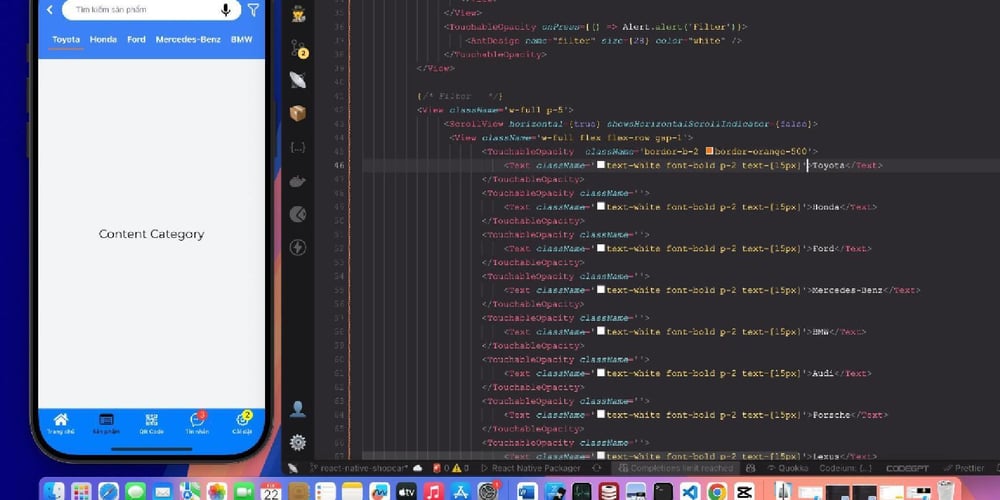This screenshot has height=500, width=1000.
Task: Tap the back arrow in the simulator header
Action: [50, 10]
